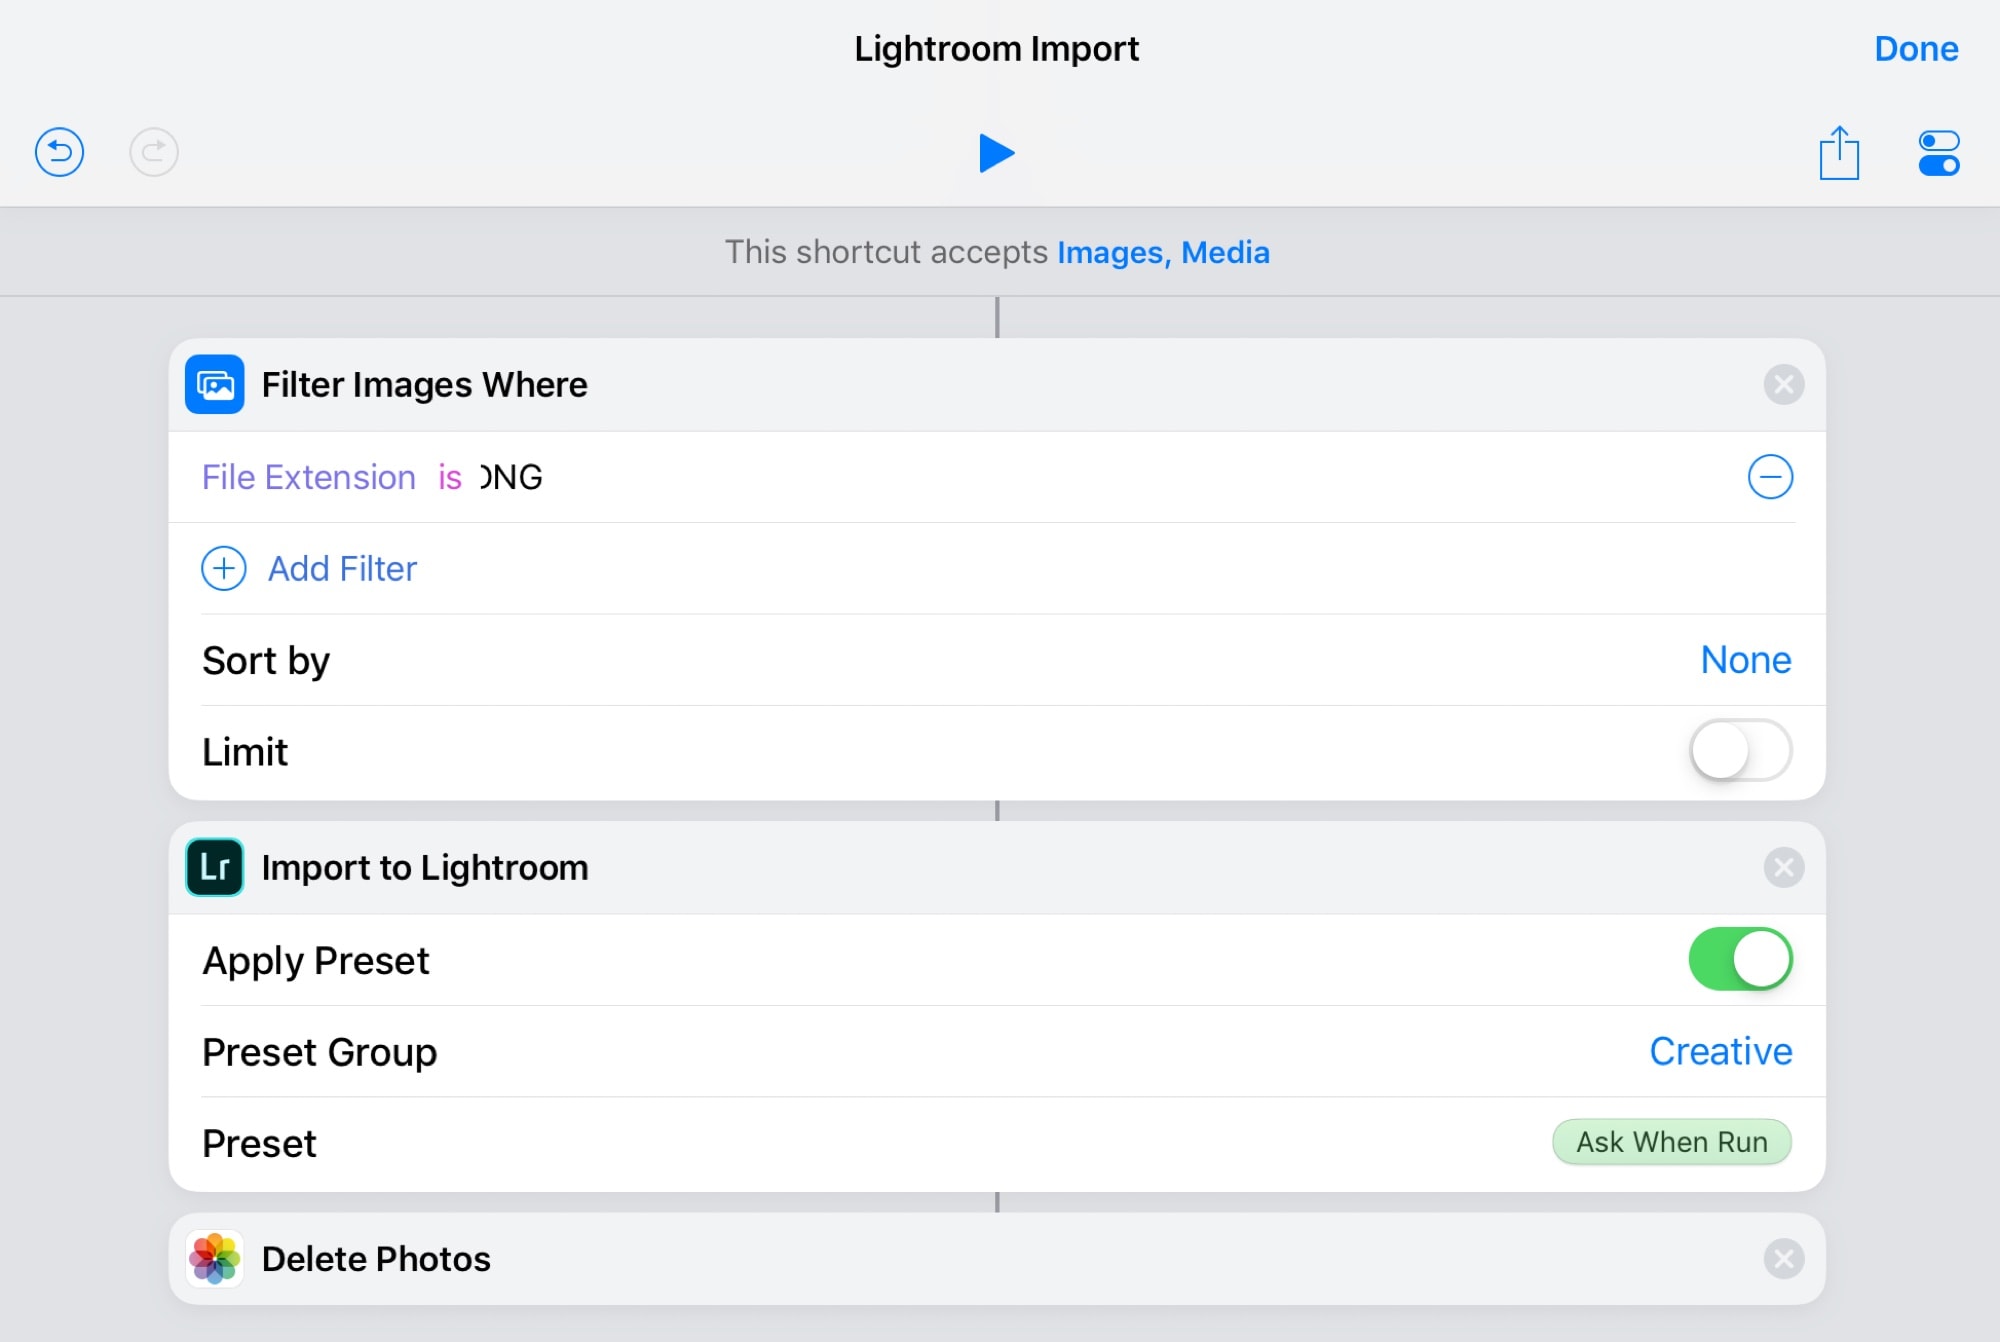This screenshot has width=2000, height=1342.
Task: Change the Preset Group from Creative
Action: [x=1720, y=1051]
